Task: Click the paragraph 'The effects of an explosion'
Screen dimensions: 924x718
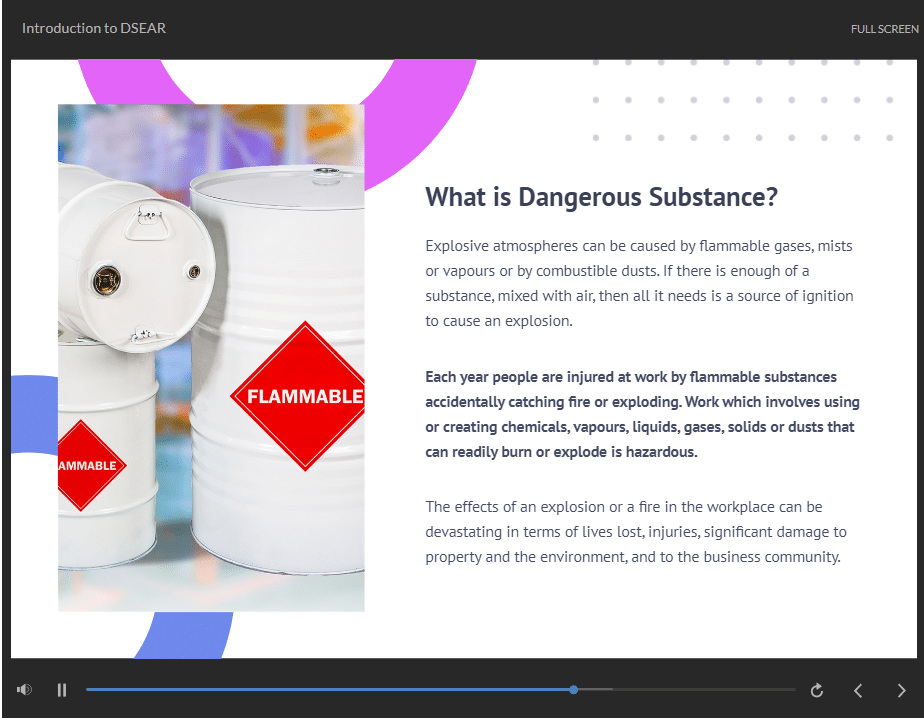Action: coord(636,532)
